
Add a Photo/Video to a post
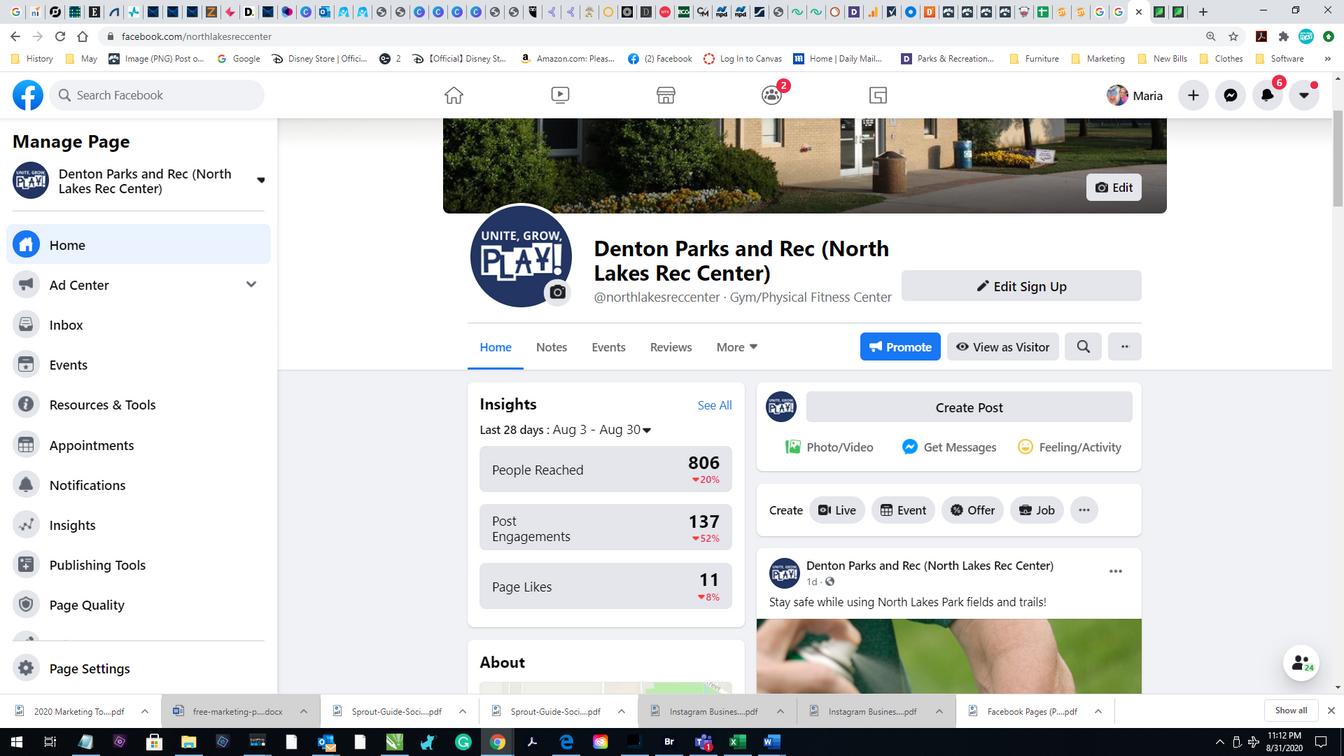pyautogui.click(x=829, y=447)
